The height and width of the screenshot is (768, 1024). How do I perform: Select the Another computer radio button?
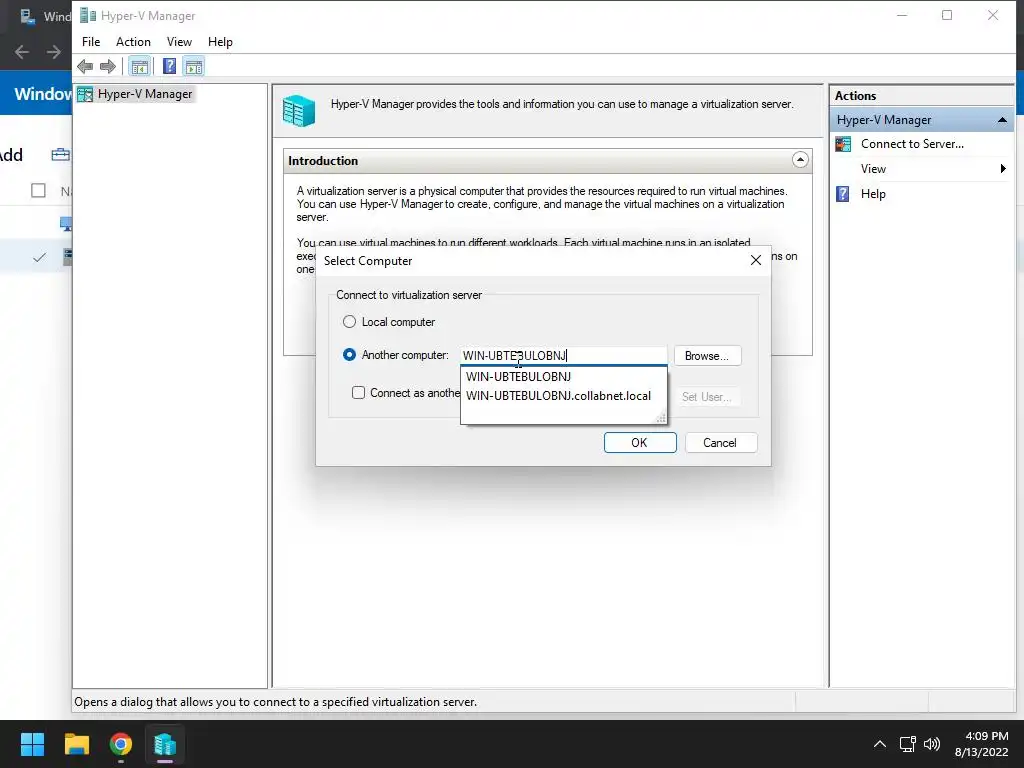tap(349, 355)
